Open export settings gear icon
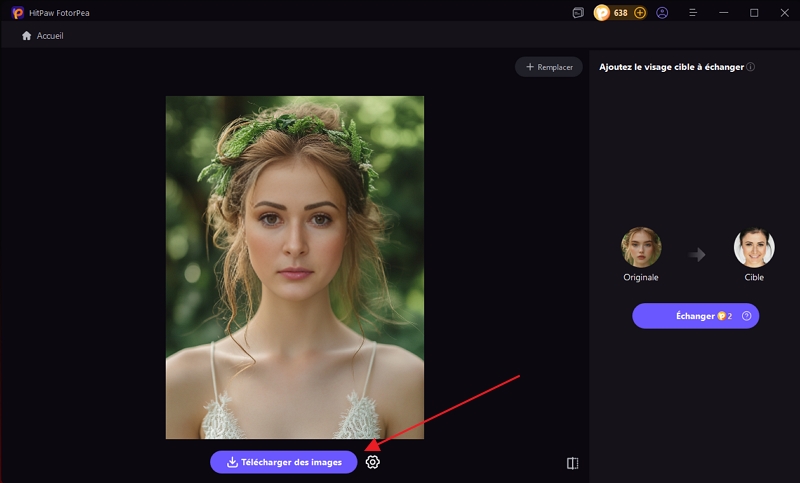Screen dimensions: 800x483 [372, 462]
